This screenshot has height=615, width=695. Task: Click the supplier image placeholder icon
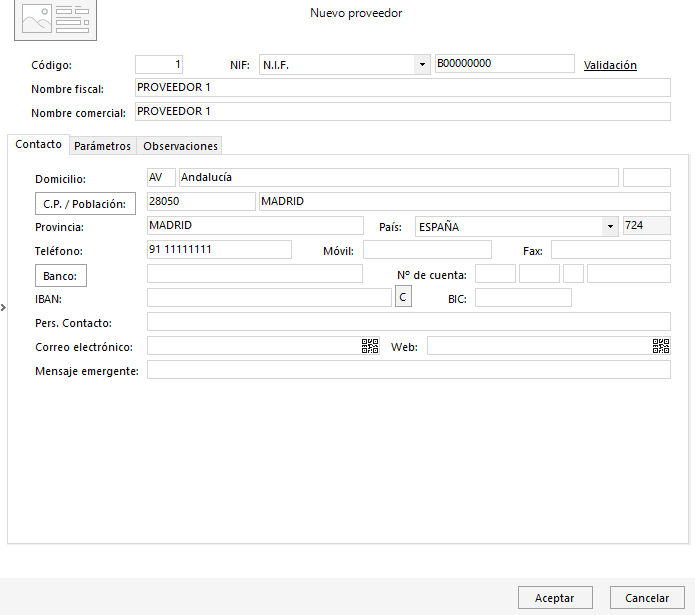coord(55,19)
